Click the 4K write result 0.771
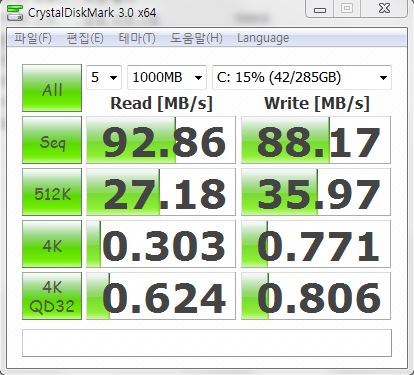 pyautogui.click(x=316, y=244)
